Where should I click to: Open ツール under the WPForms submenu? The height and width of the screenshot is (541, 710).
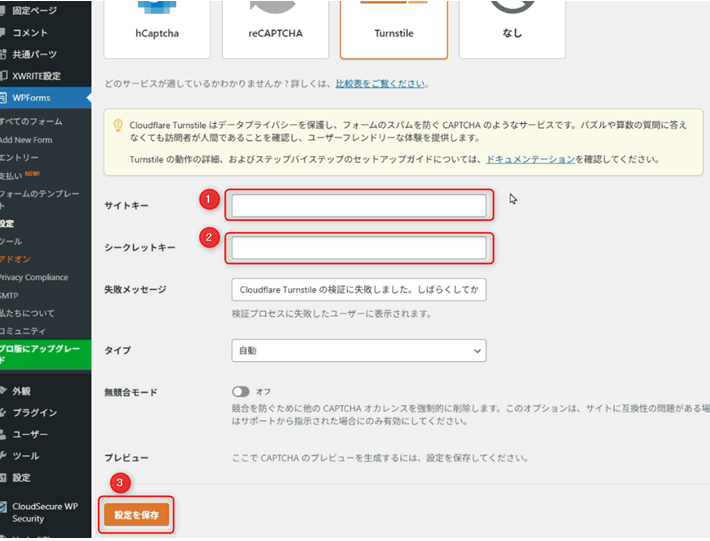11,241
